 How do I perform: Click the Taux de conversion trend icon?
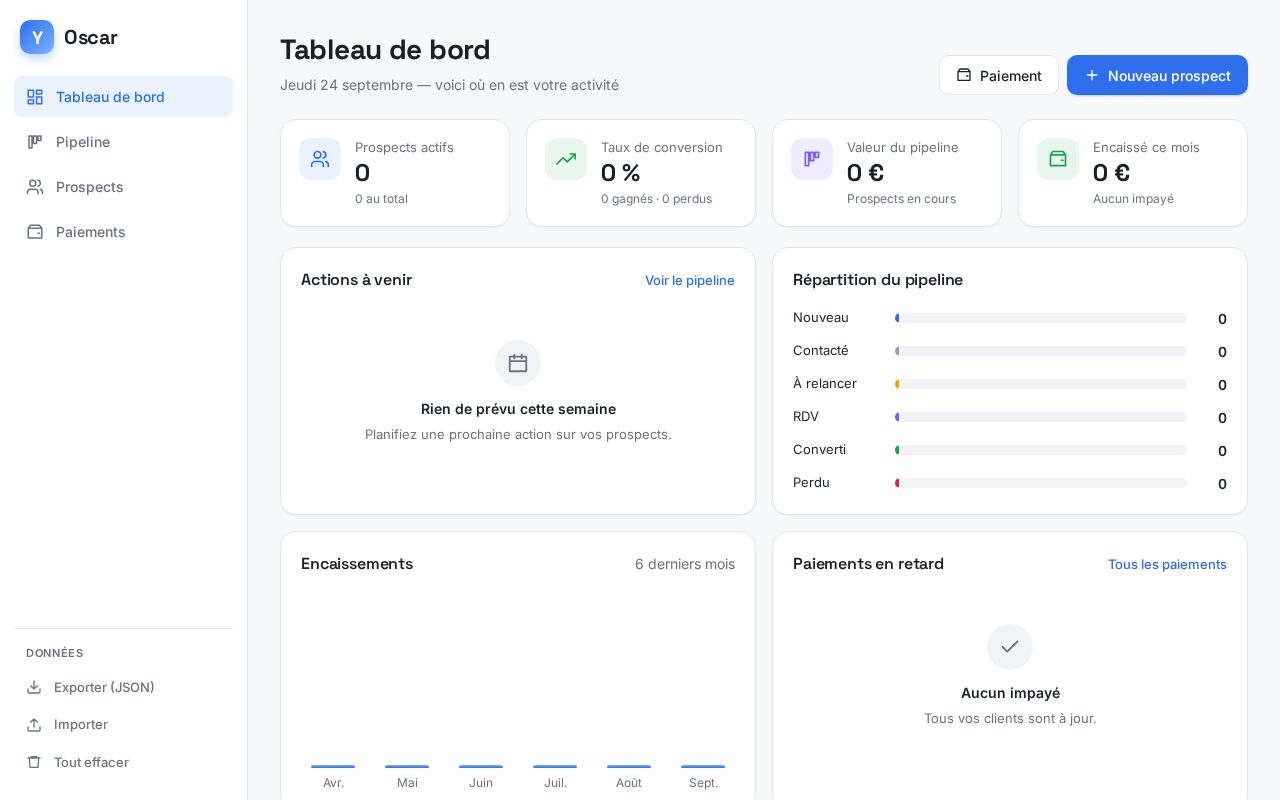(566, 159)
